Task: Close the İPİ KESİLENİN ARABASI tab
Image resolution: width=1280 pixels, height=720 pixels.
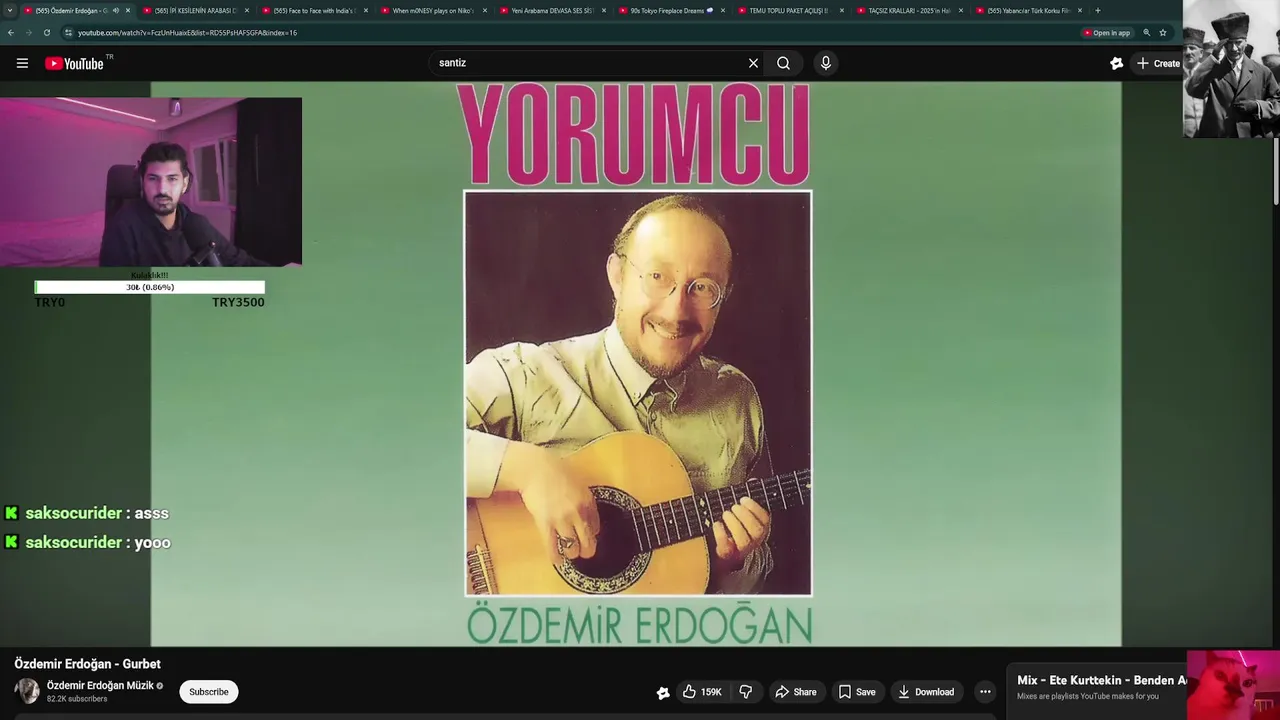Action: click(x=247, y=10)
